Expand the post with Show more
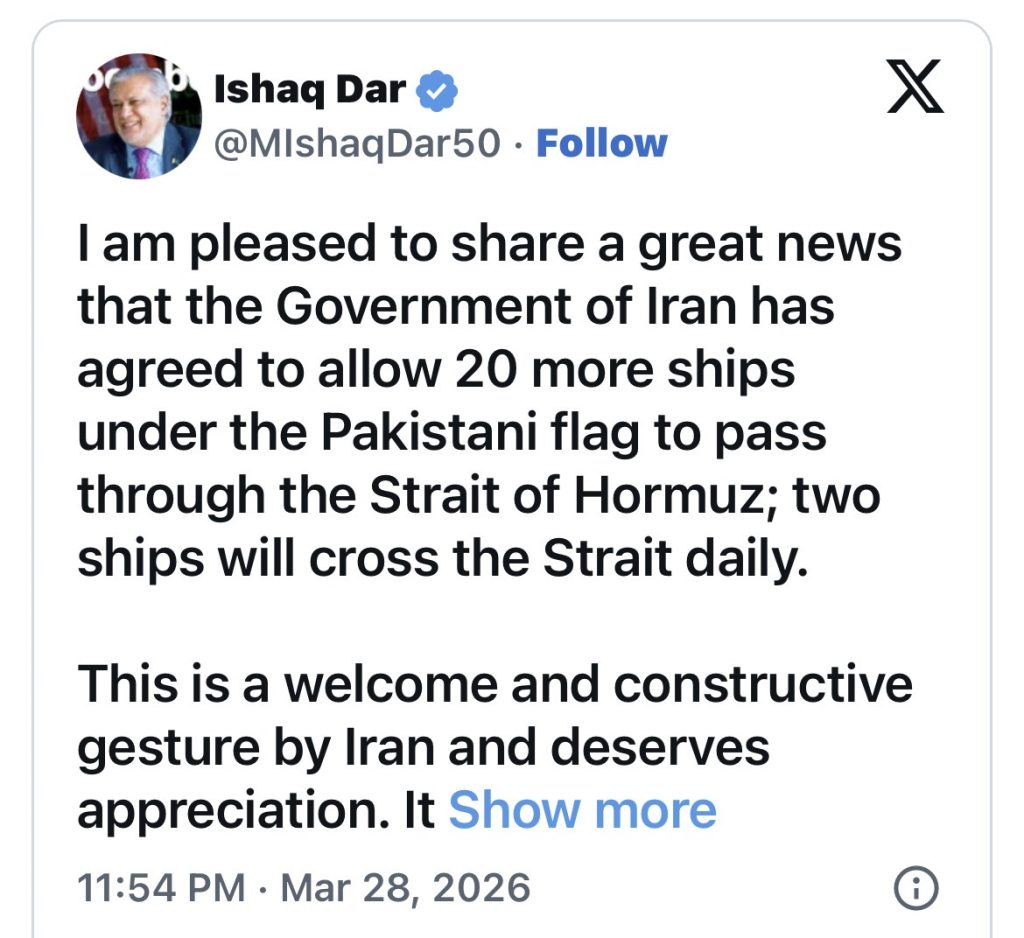 [x=582, y=810]
